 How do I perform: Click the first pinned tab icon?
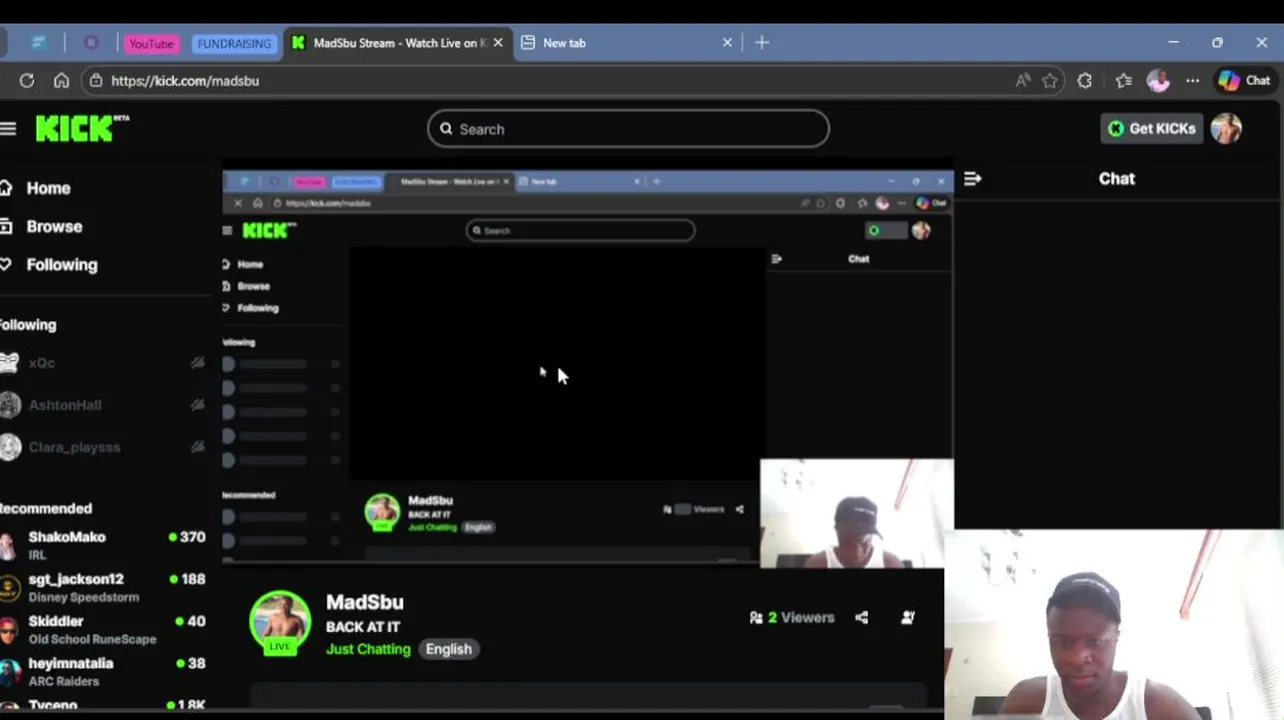tap(39, 43)
